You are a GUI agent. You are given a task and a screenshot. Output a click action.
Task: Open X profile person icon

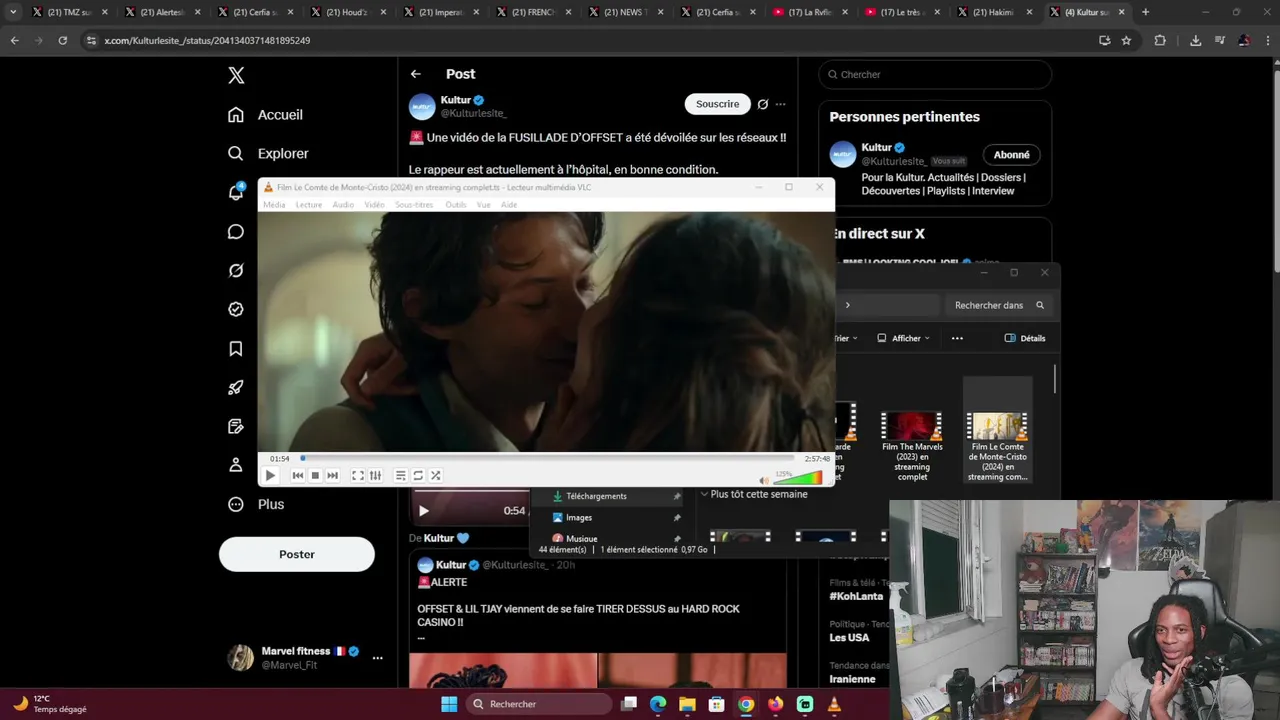tap(236, 465)
